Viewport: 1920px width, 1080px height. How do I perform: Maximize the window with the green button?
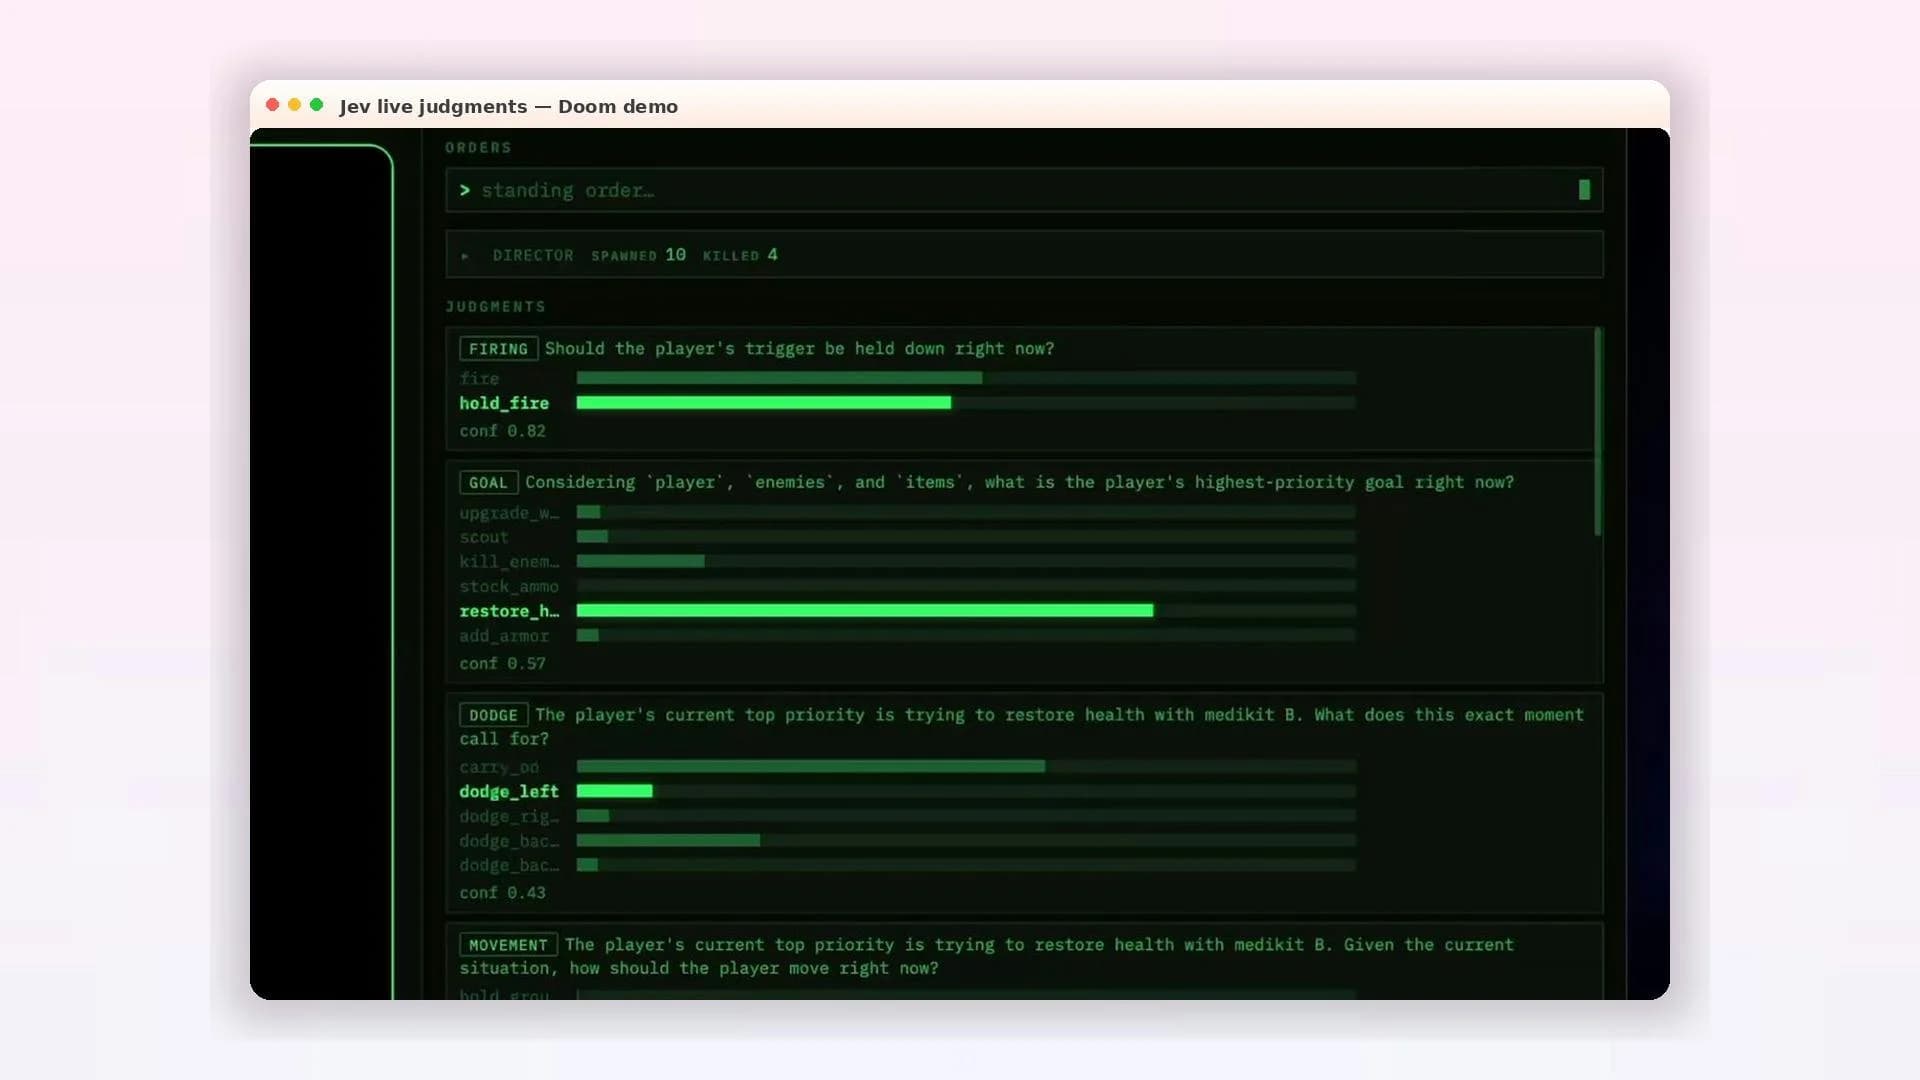point(317,105)
